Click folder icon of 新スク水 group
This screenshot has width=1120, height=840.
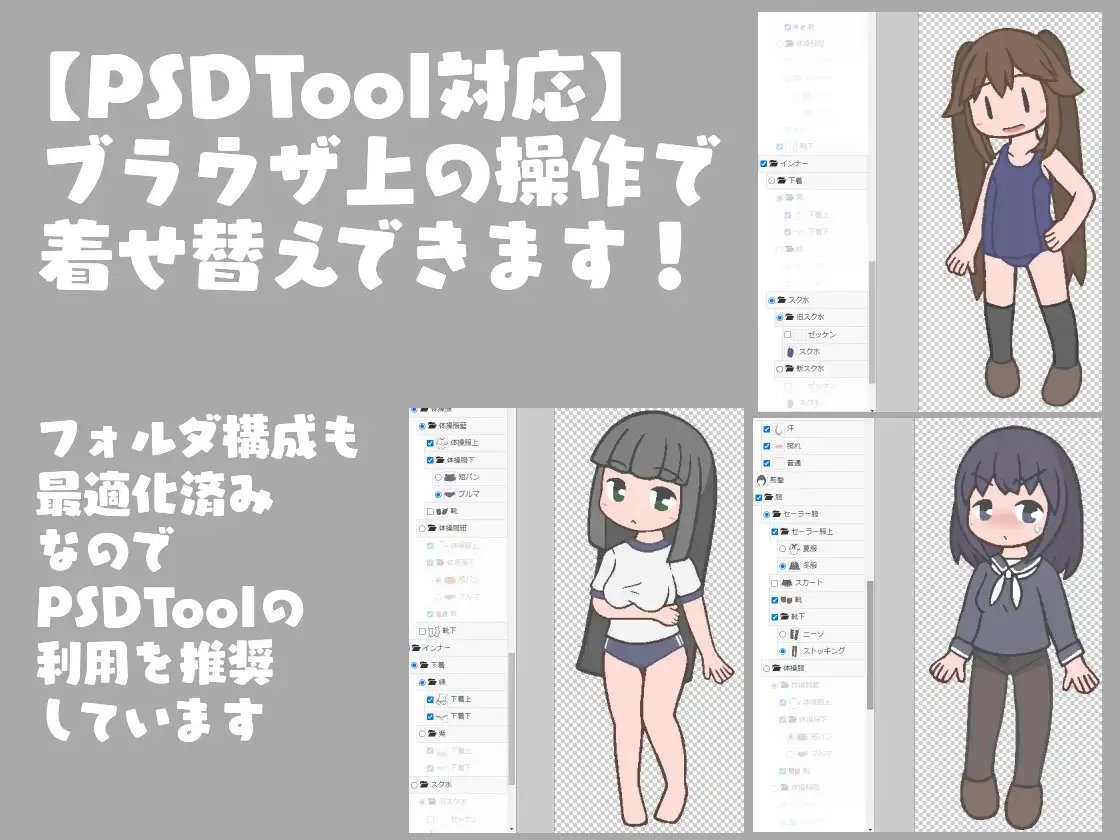[x=789, y=369]
